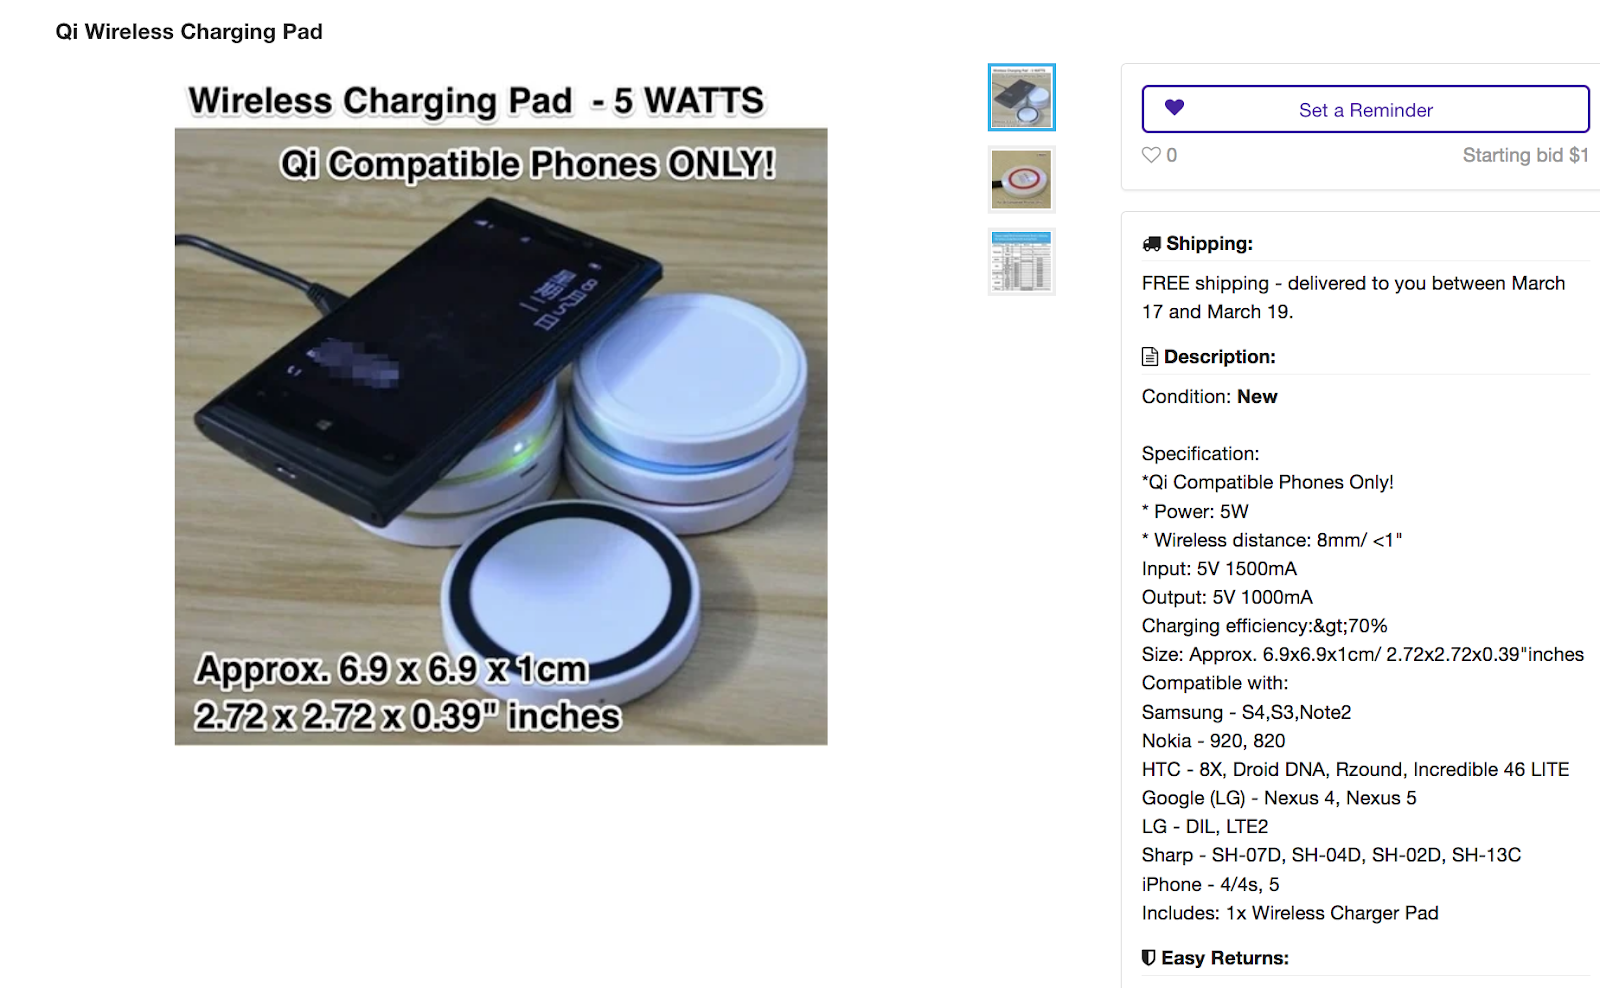Image resolution: width=1600 pixels, height=988 pixels.
Task: Click the purple heart icon in the reminder button
Action: pyautogui.click(x=1174, y=108)
